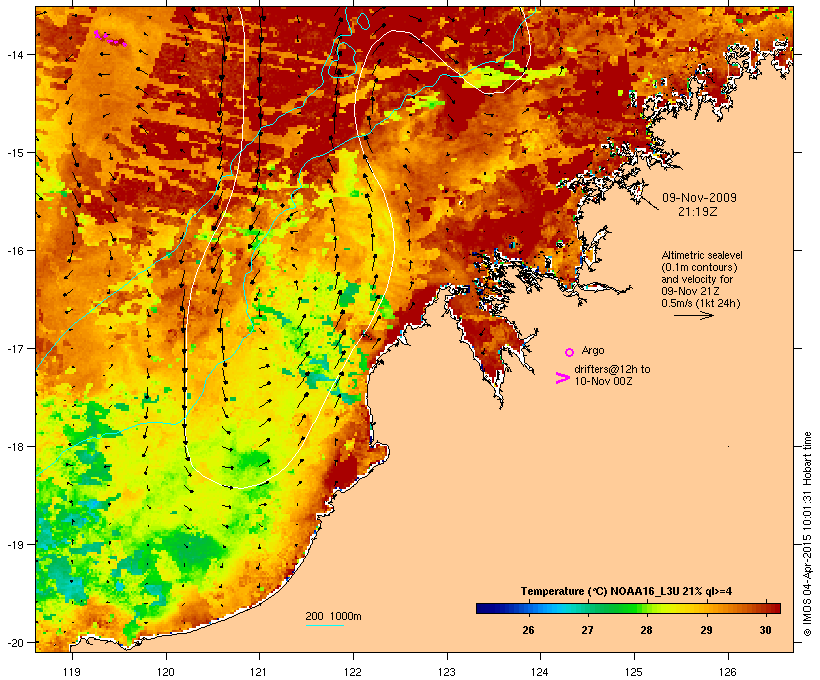Click the '09-Nov 21Z' text line
This screenshot has height=680, width=820.
pyautogui.click(x=690, y=291)
